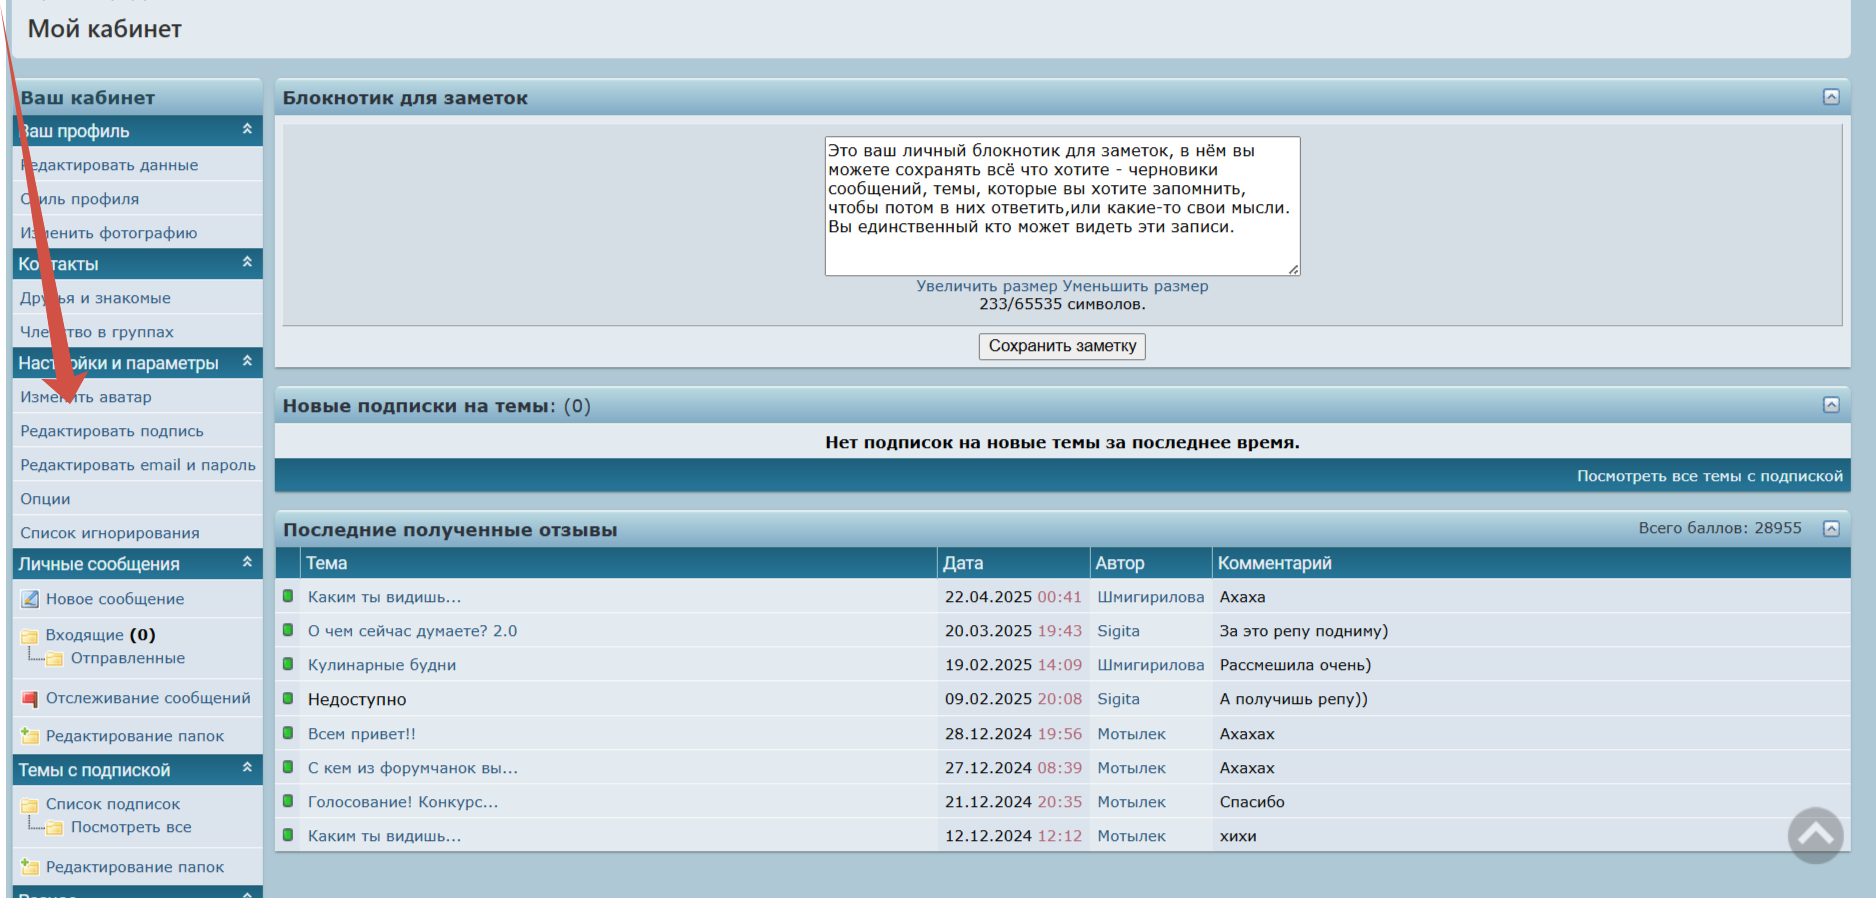Collapse the Ваш профиль sidebar section
Screen dimensions: 1876x898
247,129
